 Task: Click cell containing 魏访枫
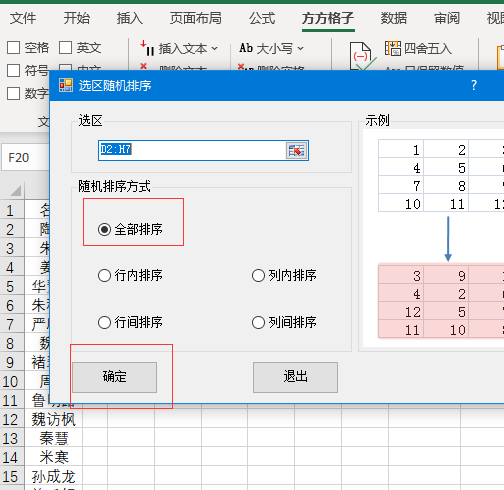point(53,419)
